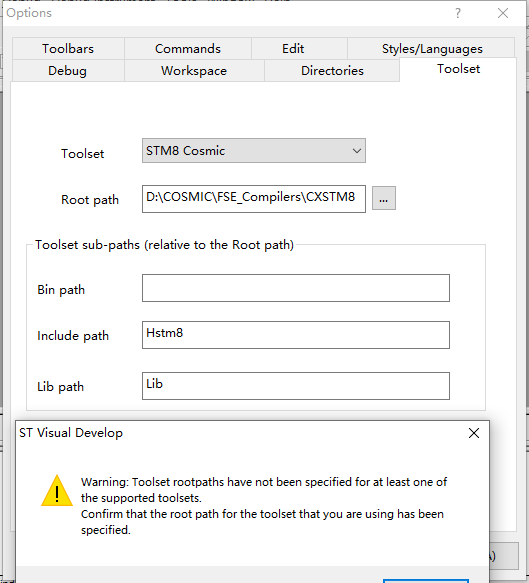This screenshot has height=583, width=529.
Task: Switch to the Debug tab
Action: [67, 71]
